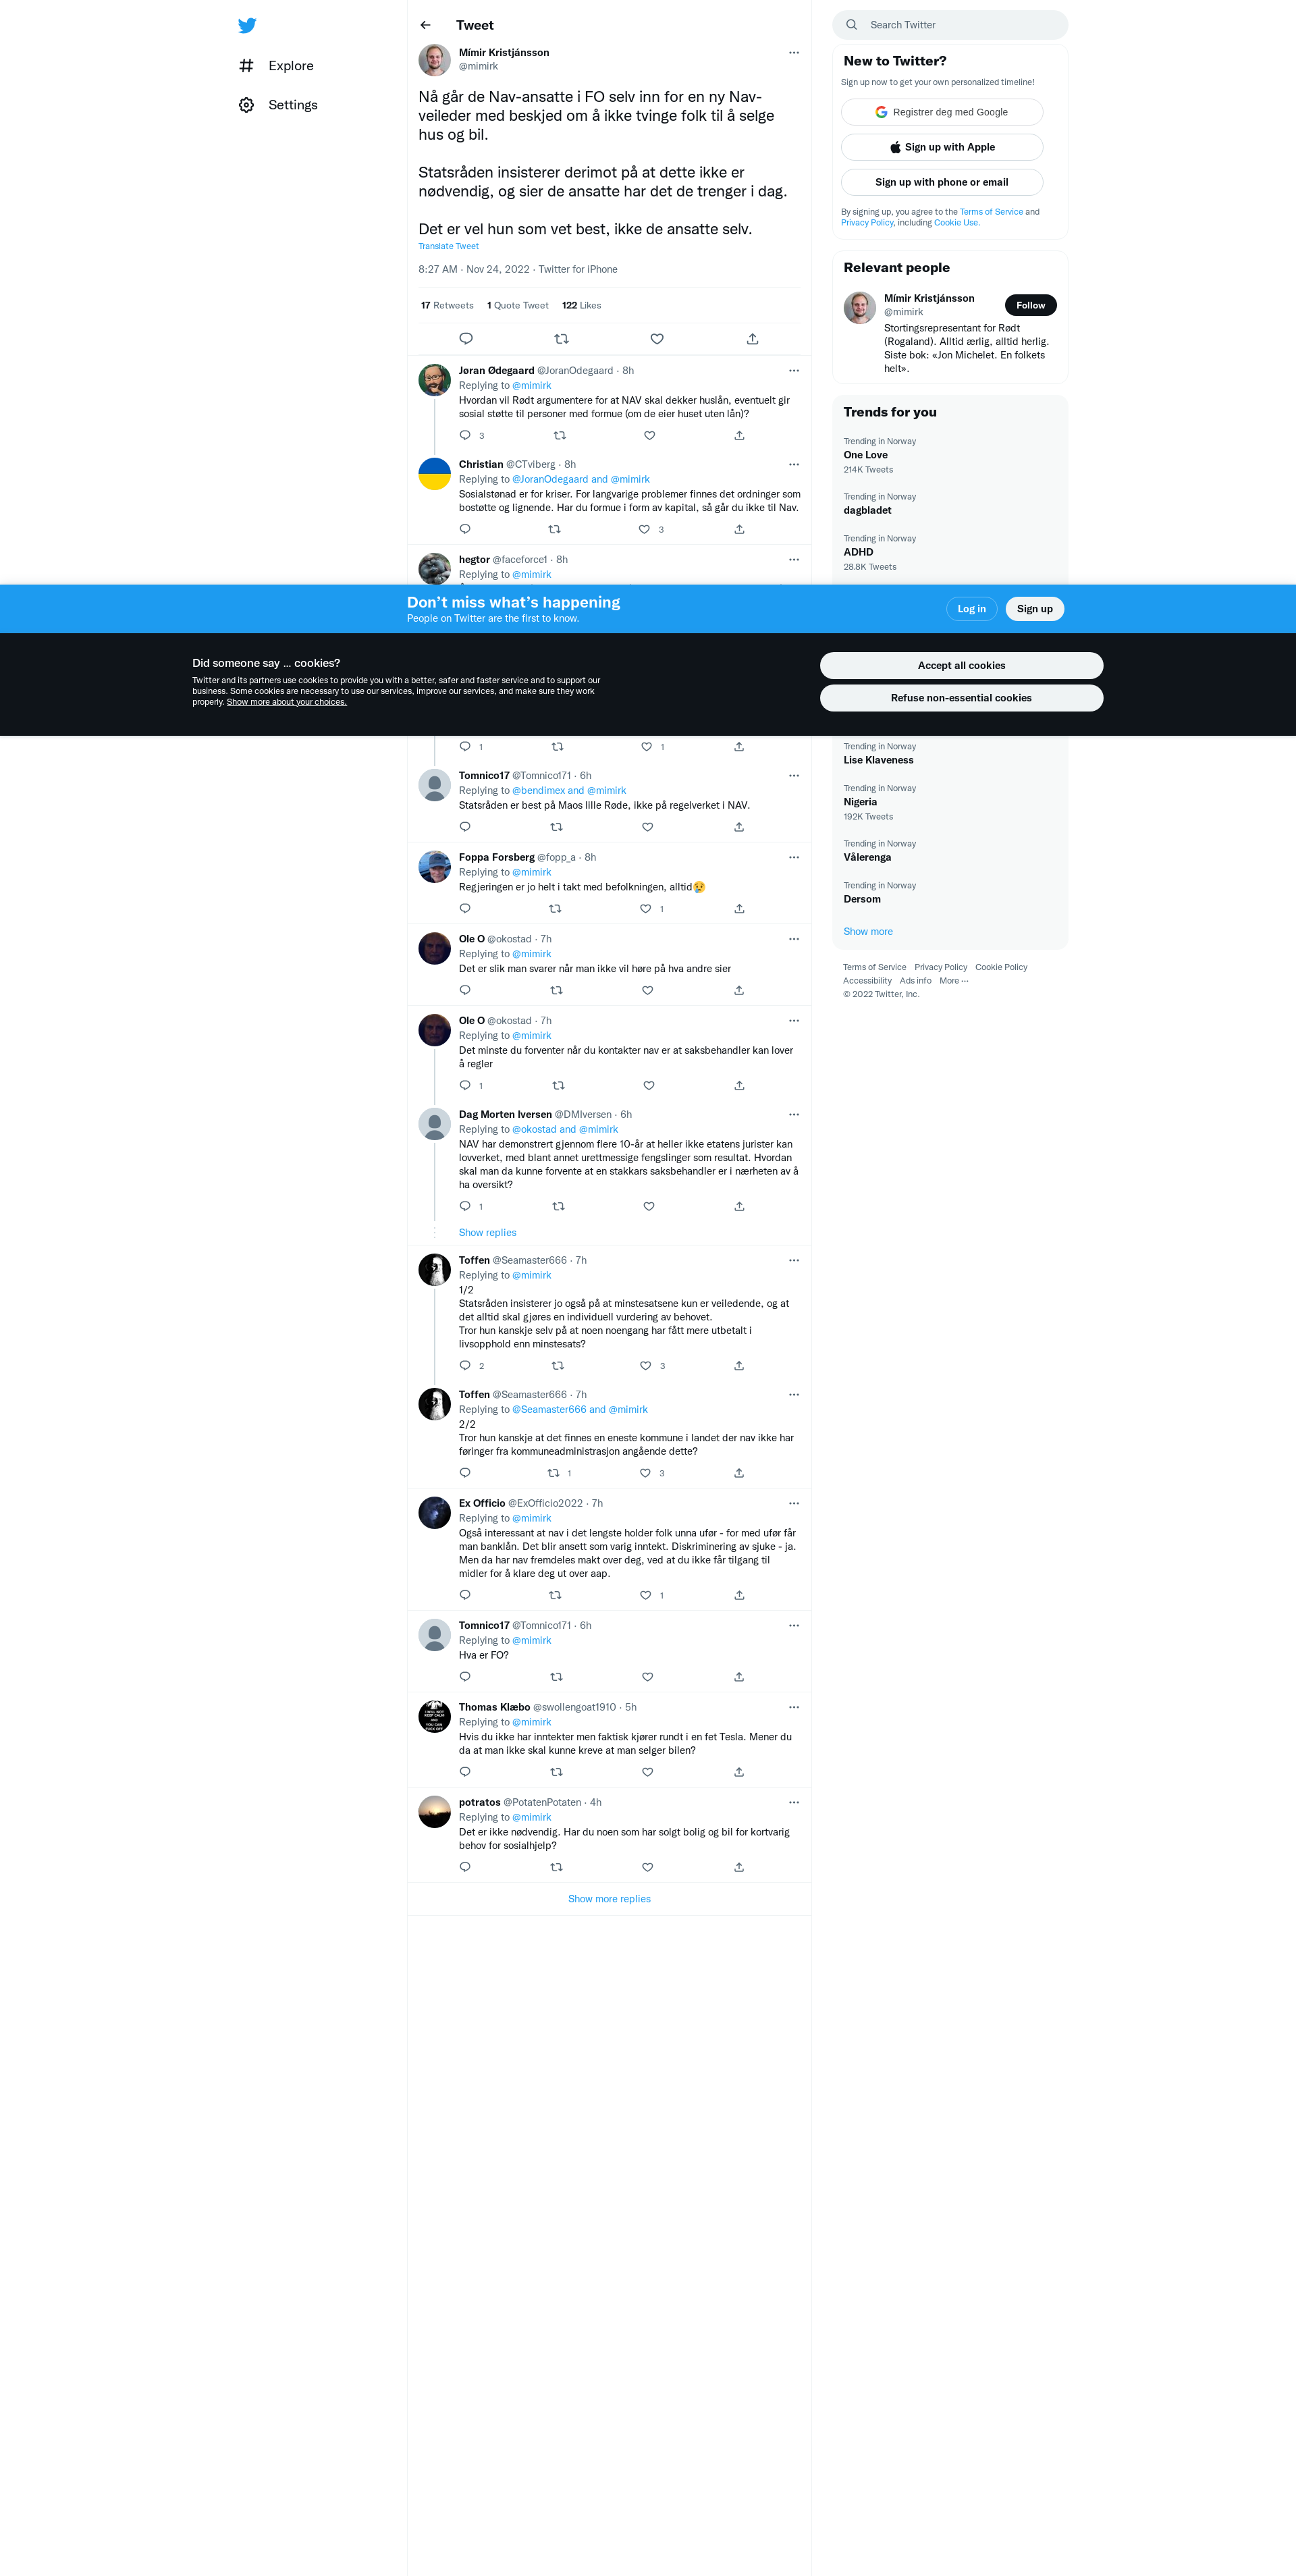The width and height of the screenshot is (1296, 2576).
Task: Like Foppa Forsberg's reply
Action: [x=646, y=909]
